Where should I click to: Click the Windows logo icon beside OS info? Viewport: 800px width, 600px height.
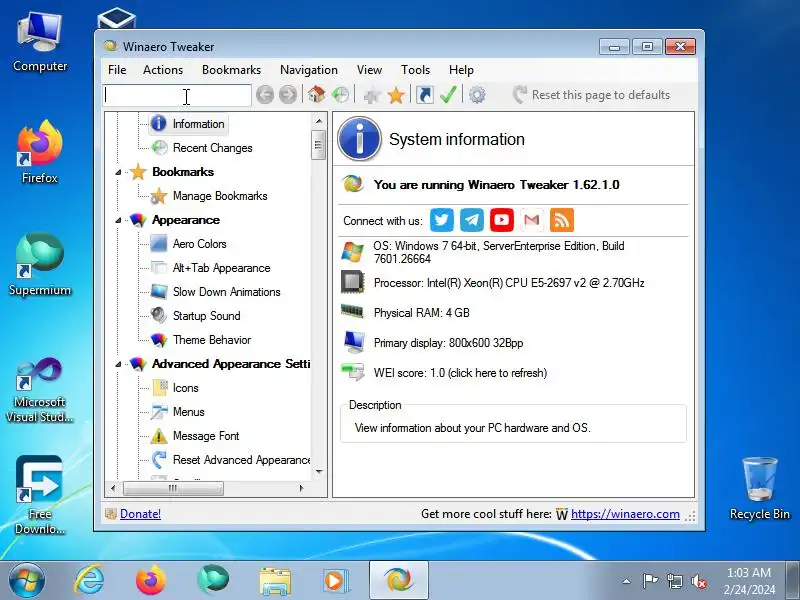tap(353, 252)
